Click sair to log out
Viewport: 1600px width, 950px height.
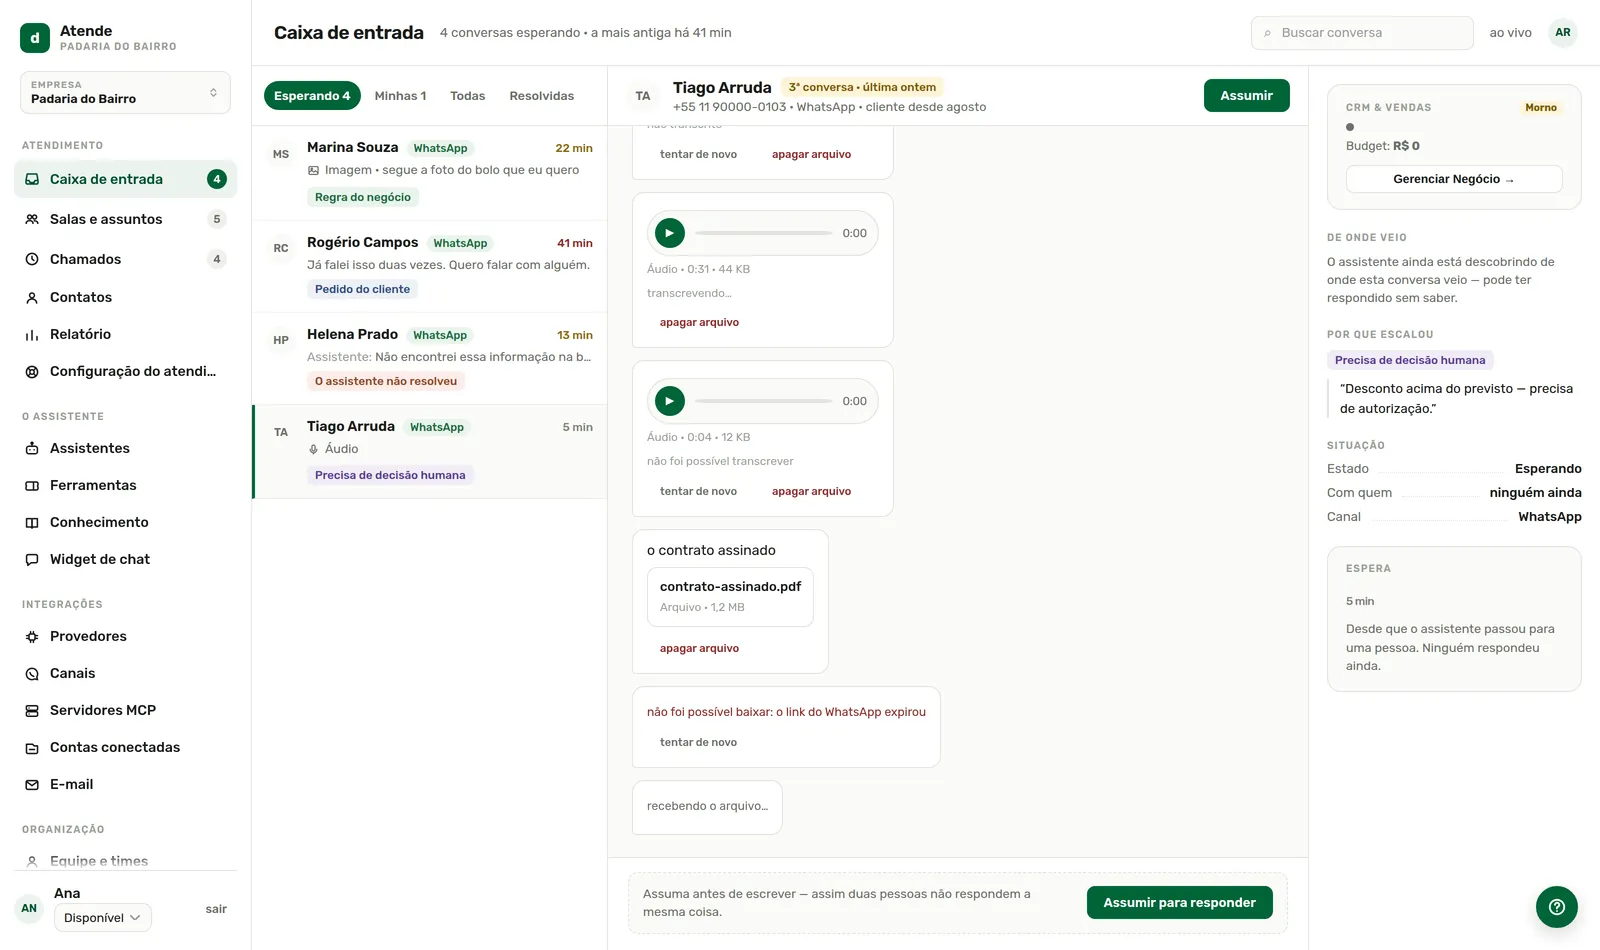[216, 909]
